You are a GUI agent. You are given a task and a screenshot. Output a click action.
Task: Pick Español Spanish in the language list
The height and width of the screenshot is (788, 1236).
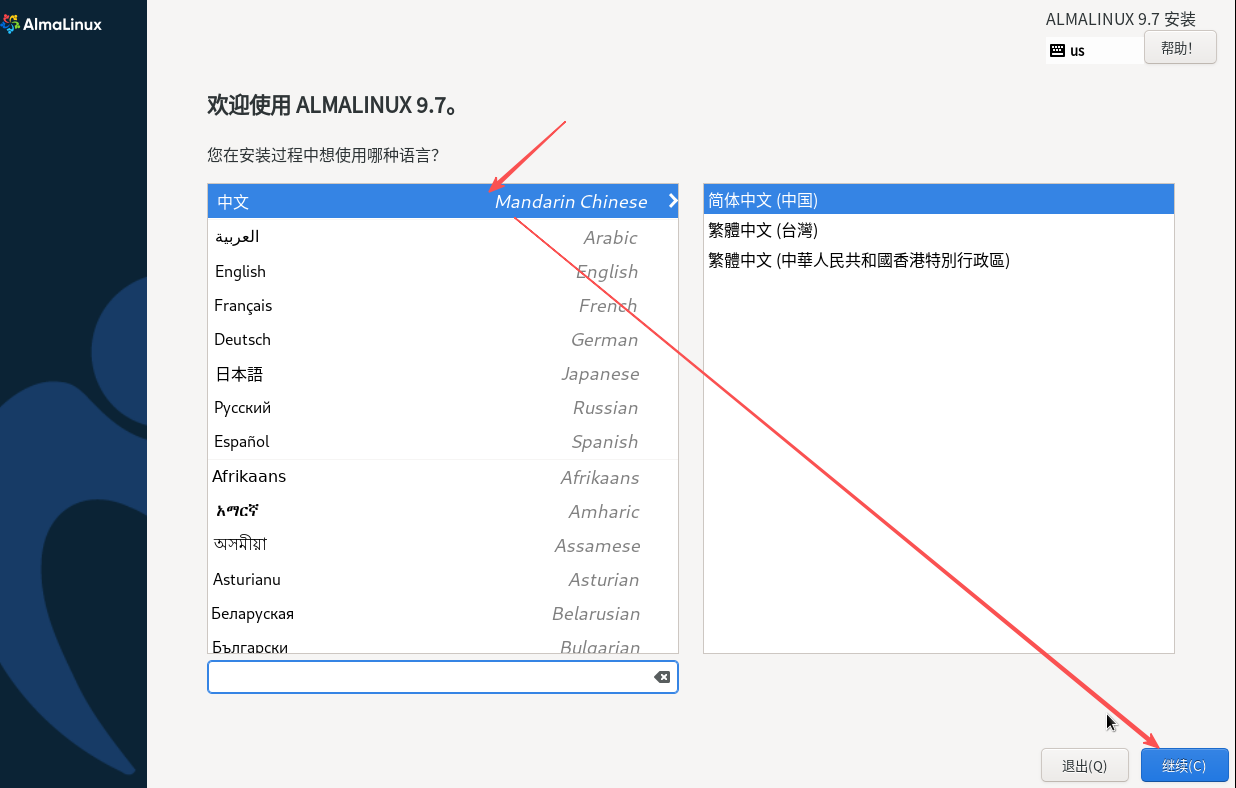coord(443,441)
